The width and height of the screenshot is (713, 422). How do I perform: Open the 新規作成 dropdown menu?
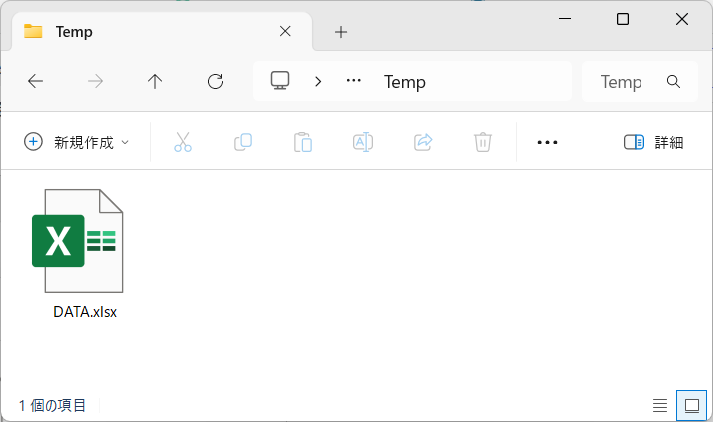(76, 142)
